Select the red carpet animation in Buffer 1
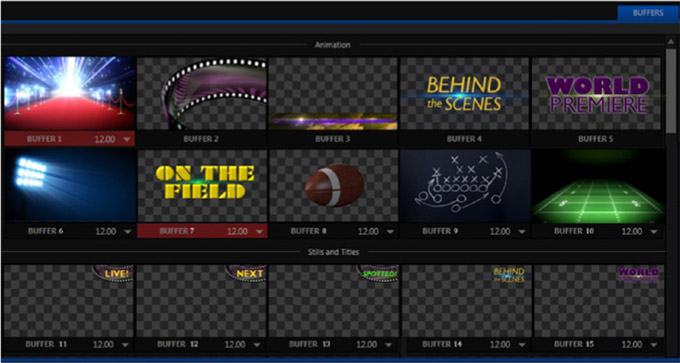Image resolution: width=680 pixels, height=363 pixels. (x=69, y=93)
